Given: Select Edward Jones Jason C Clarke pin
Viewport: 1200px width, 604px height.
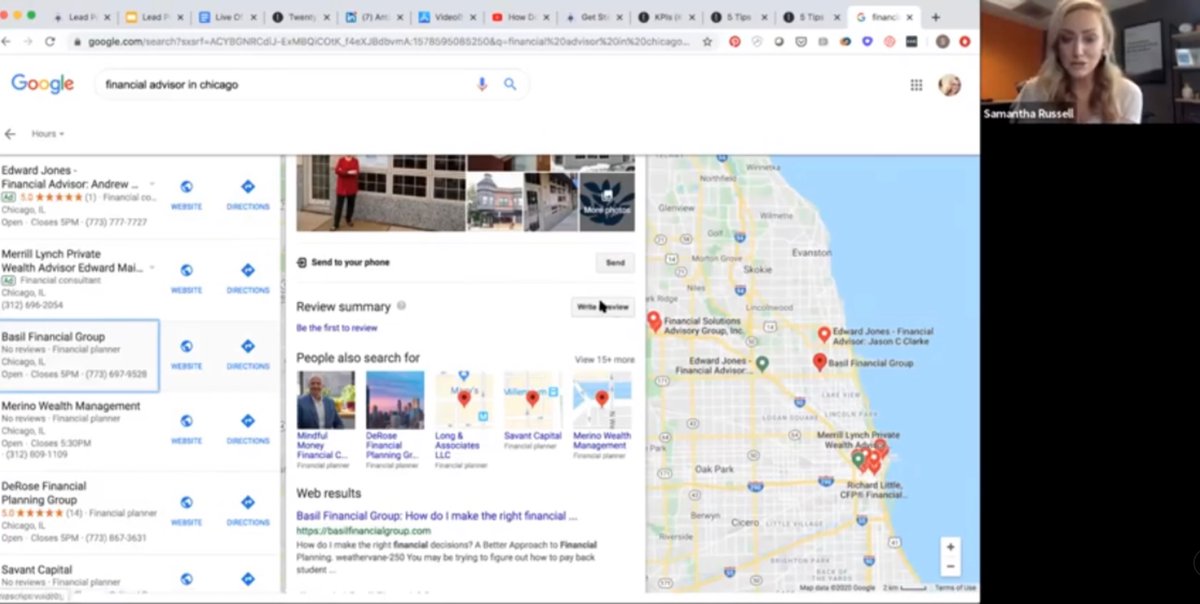Looking at the screenshot, I should 824,335.
